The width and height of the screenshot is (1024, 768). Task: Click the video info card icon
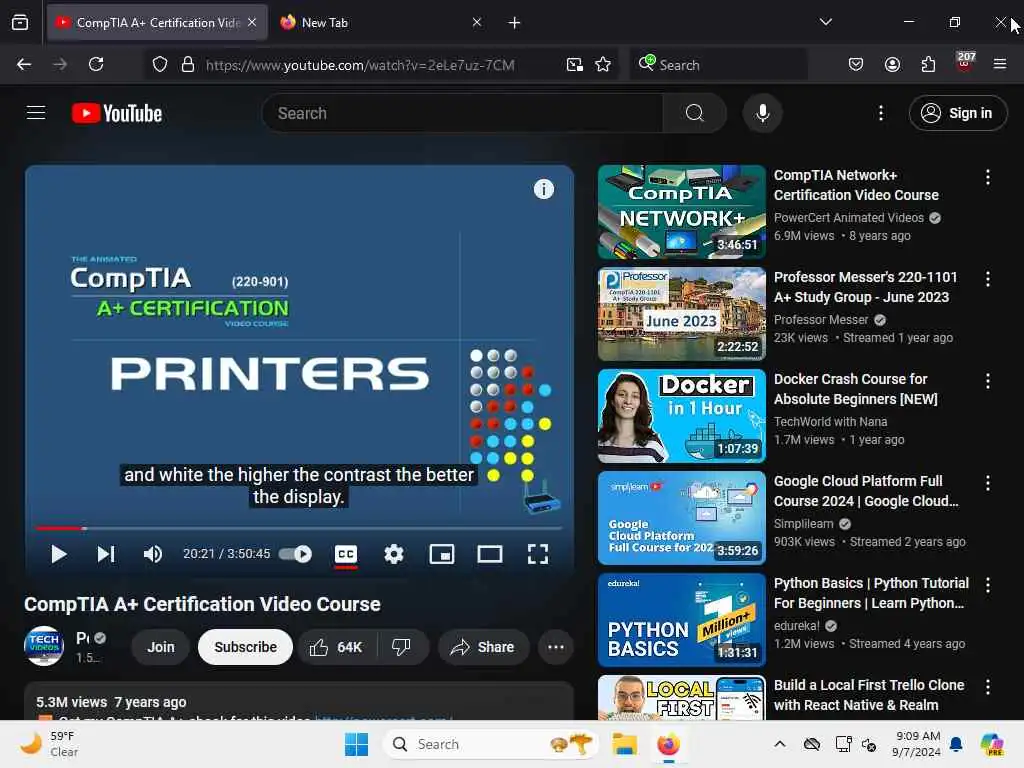coord(544,189)
